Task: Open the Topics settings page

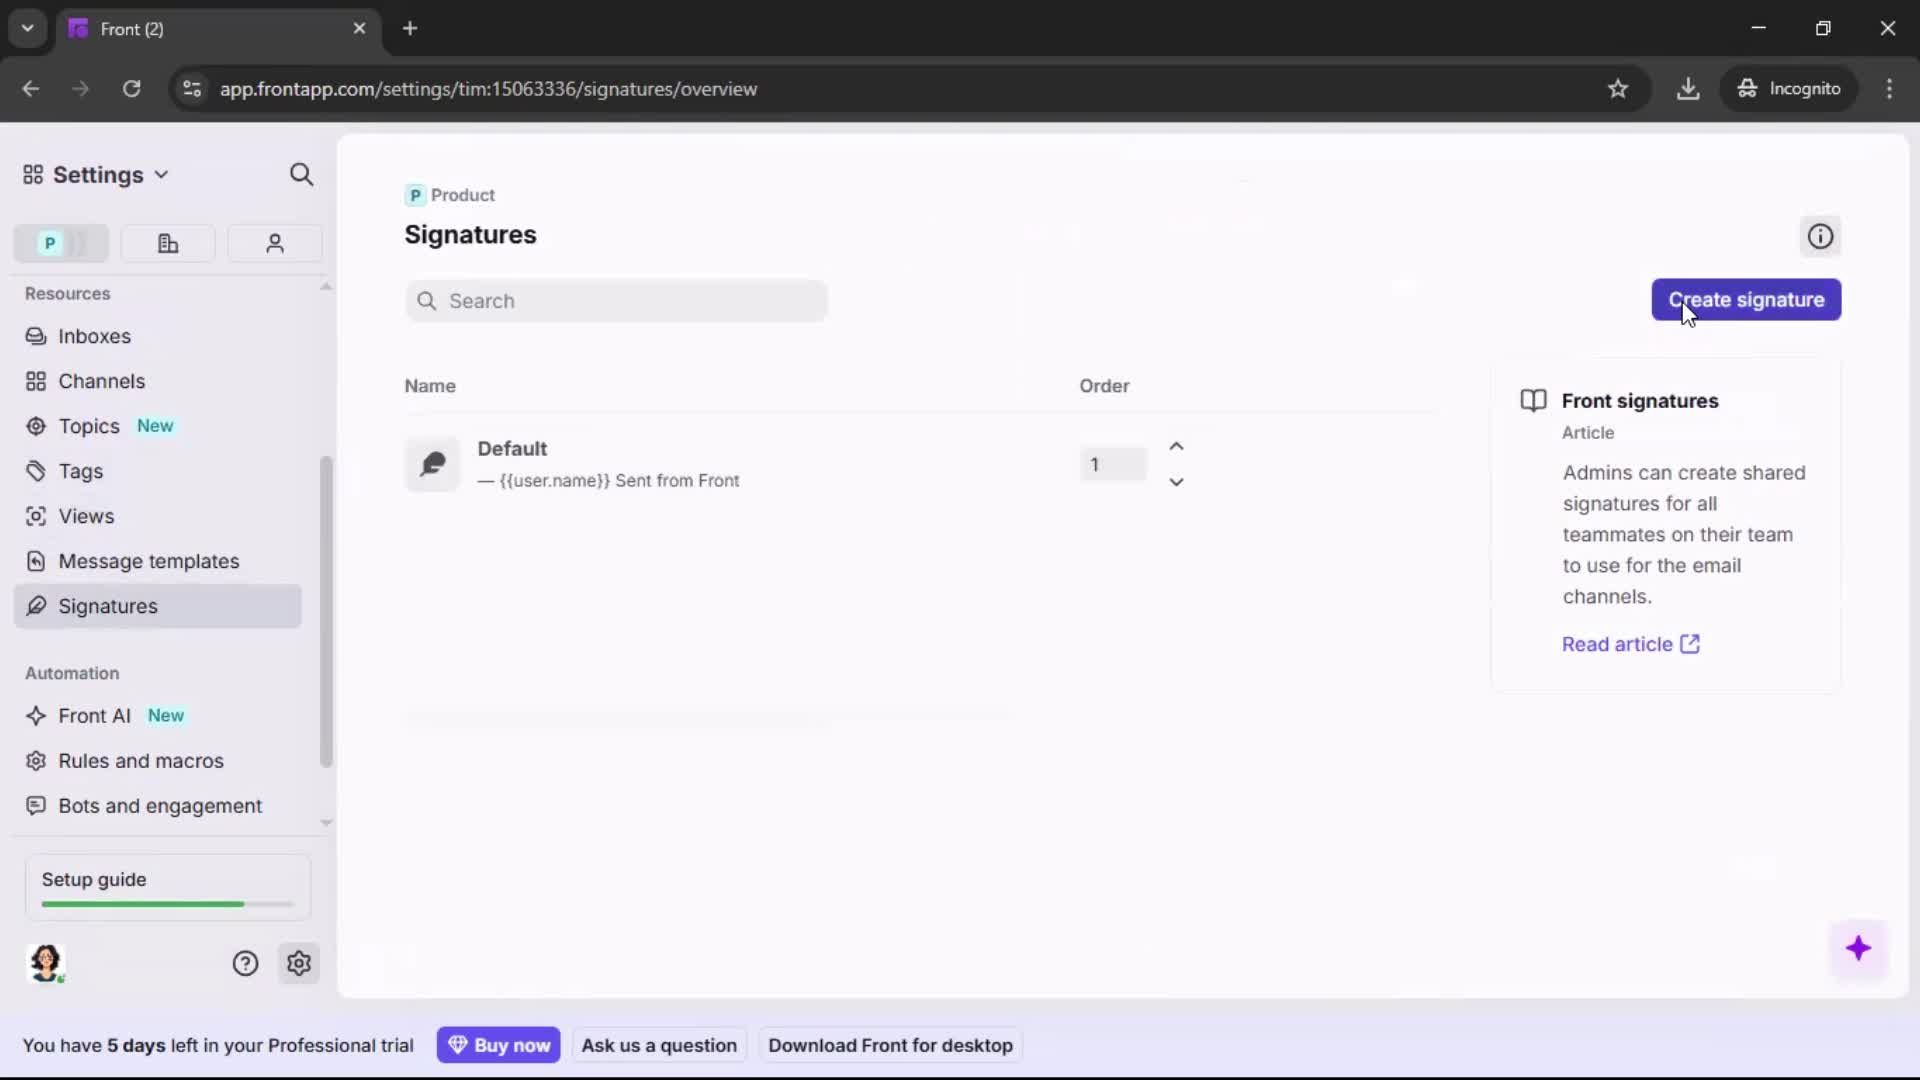Action: [x=88, y=426]
